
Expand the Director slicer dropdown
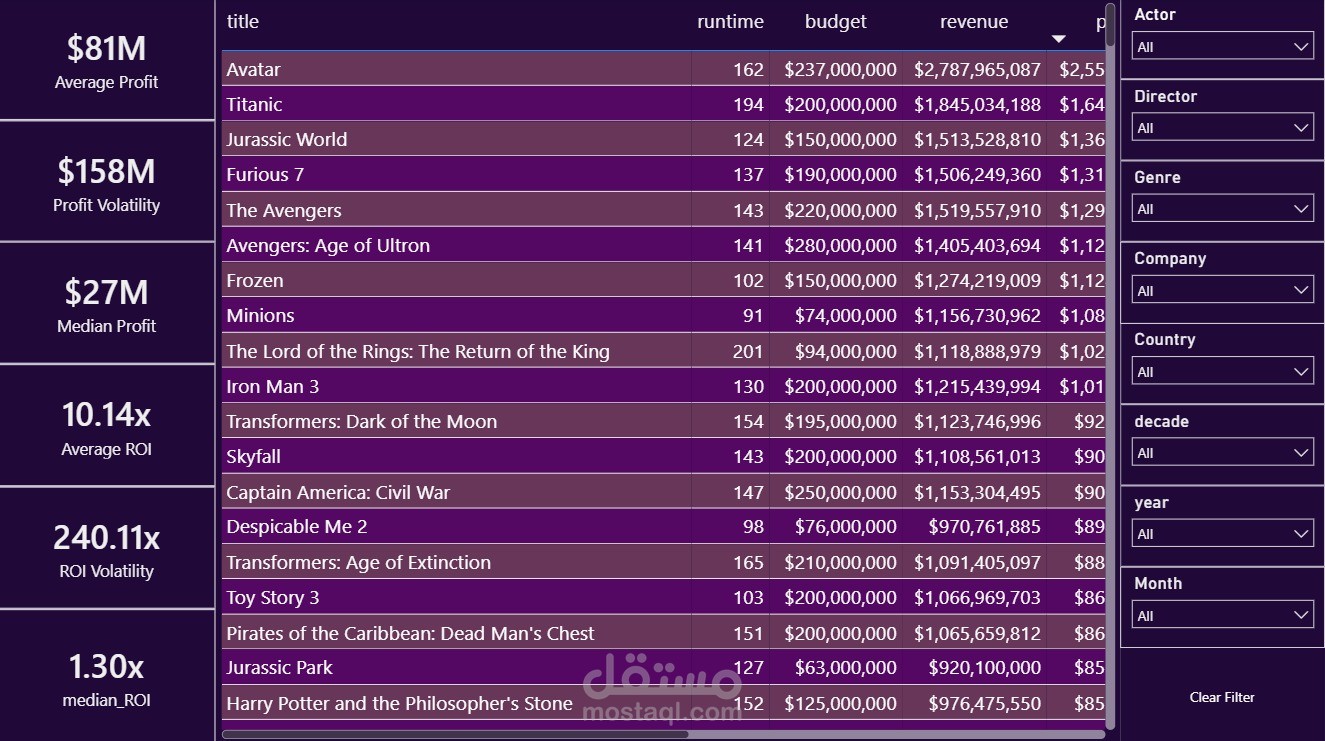tap(1222, 128)
